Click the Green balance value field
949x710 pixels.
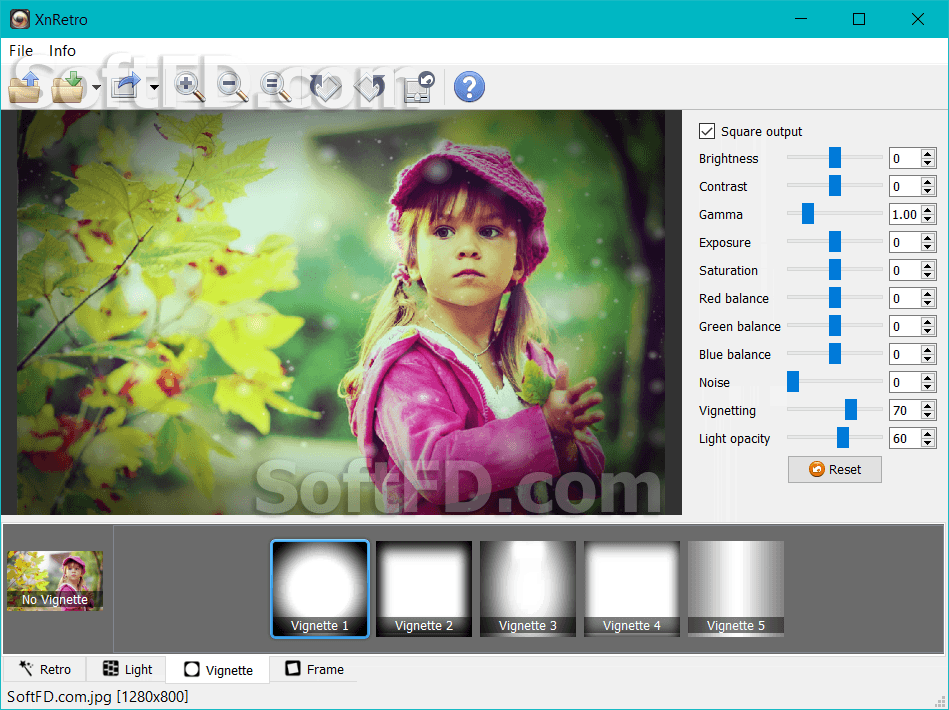(904, 326)
